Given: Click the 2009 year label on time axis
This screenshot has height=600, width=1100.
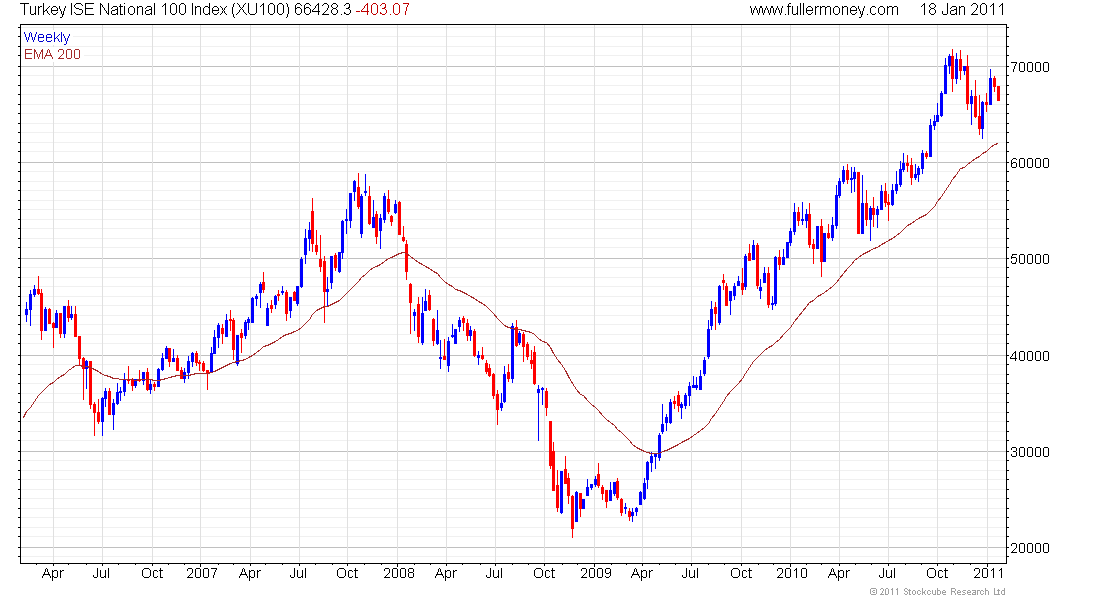Looking at the screenshot, I should pyautogui.click(x=596, y=573).
